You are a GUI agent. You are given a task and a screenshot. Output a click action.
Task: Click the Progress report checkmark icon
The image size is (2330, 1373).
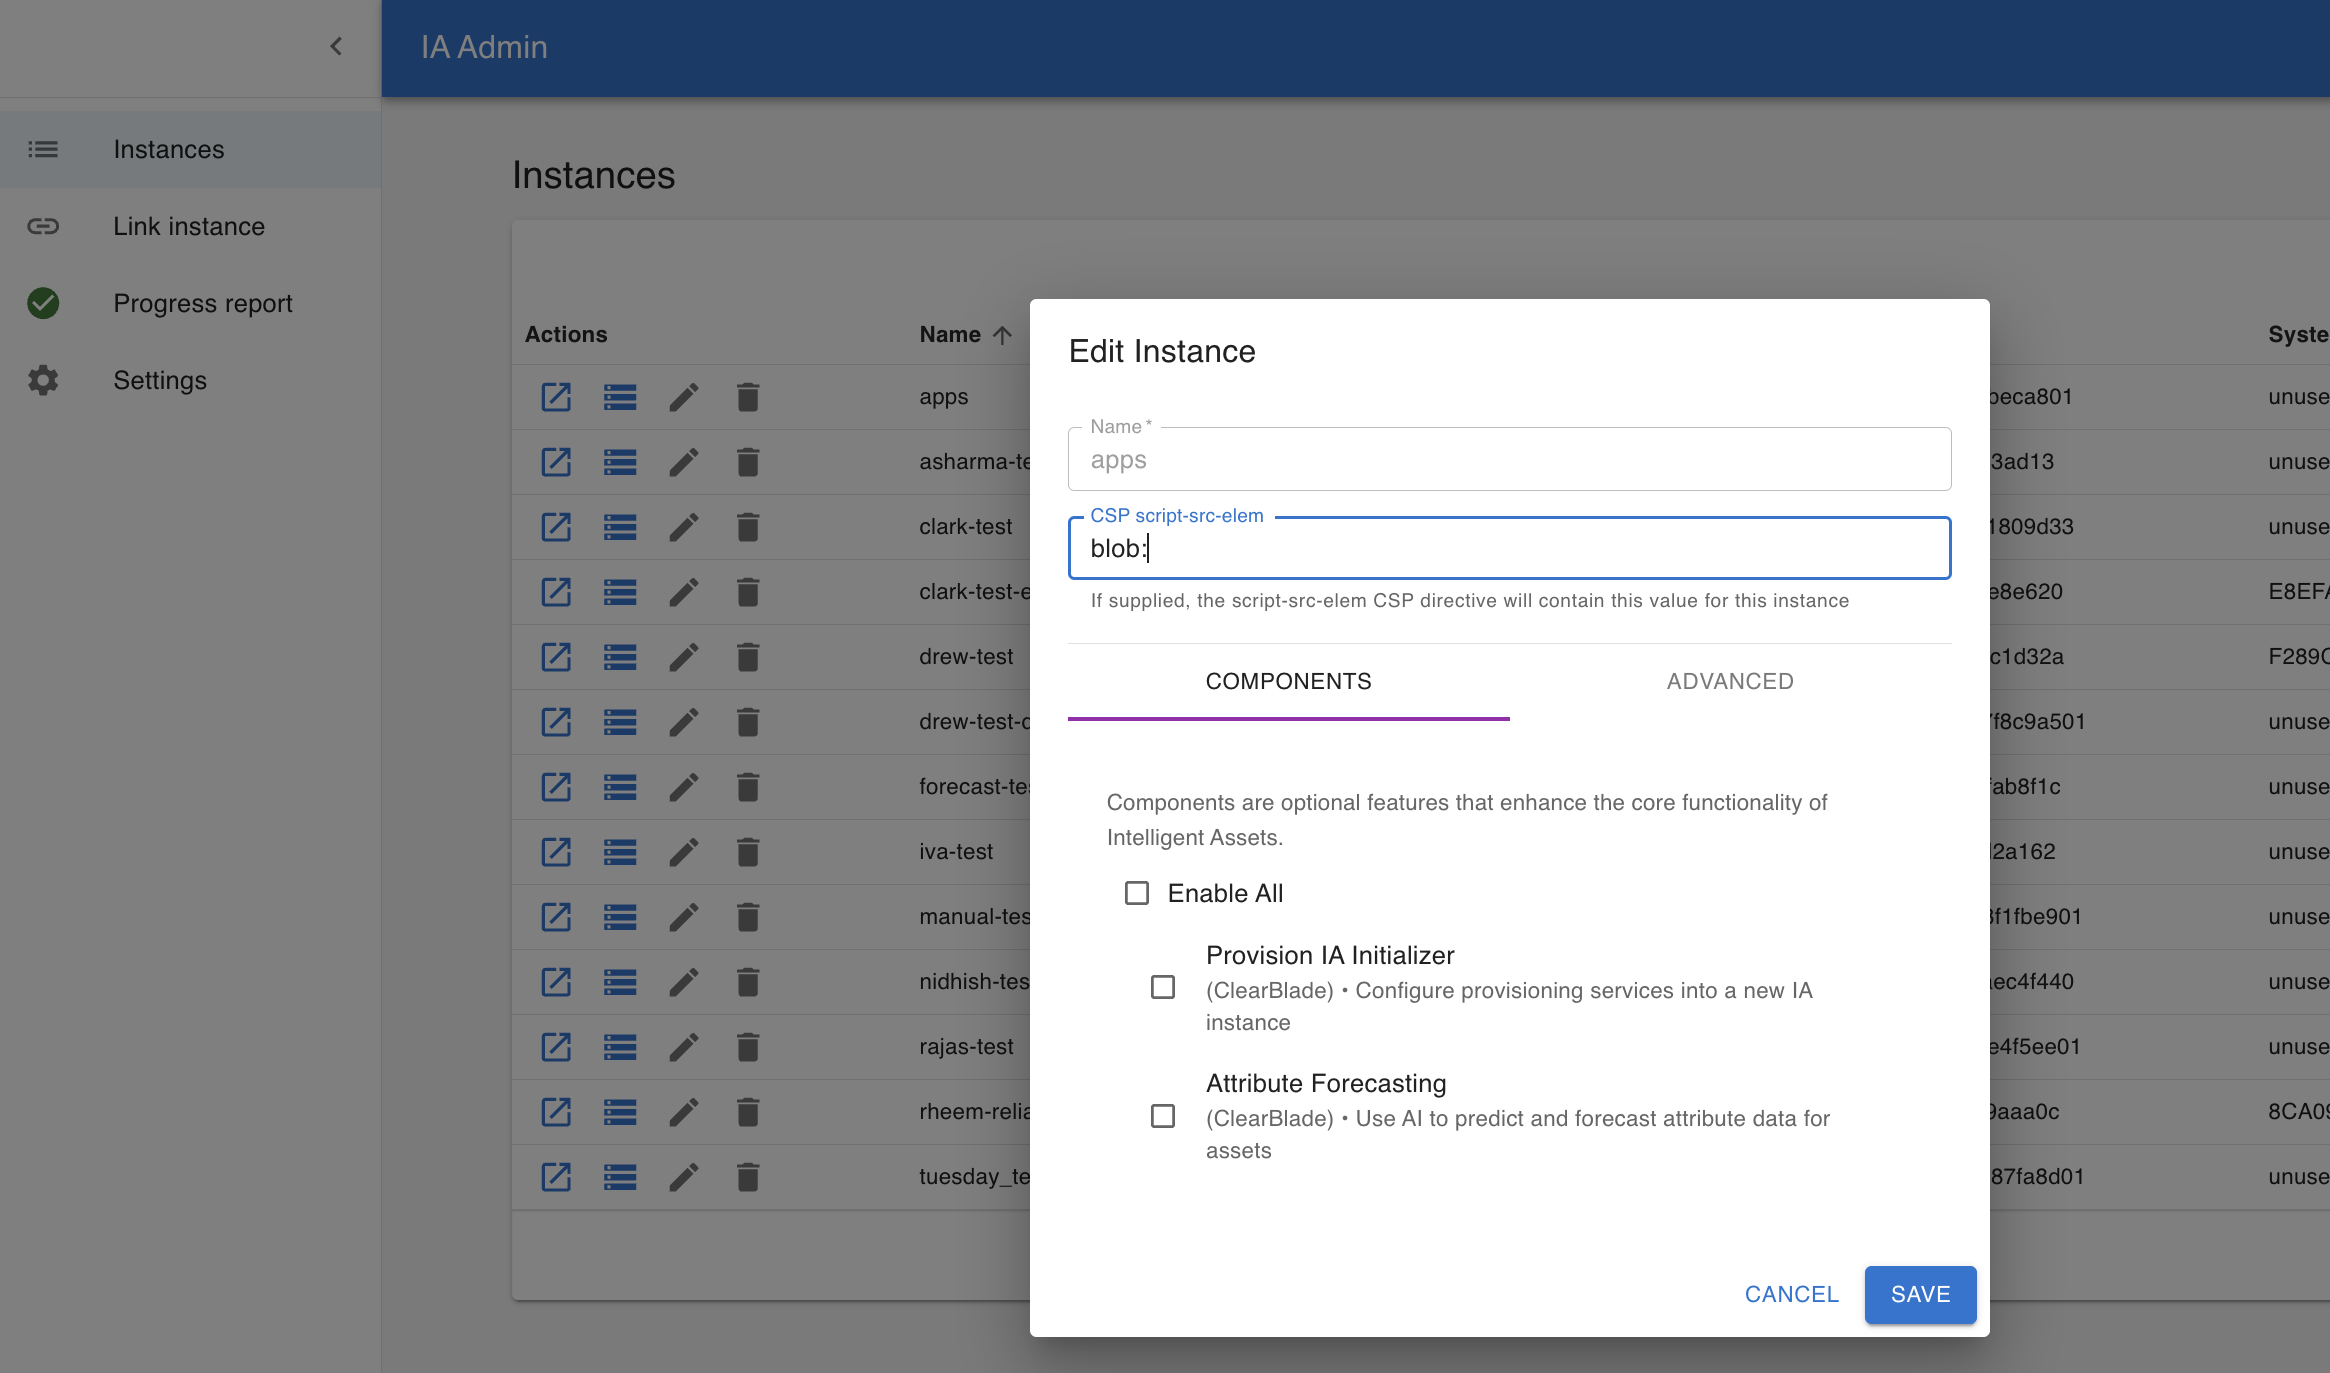pos(43,303)
